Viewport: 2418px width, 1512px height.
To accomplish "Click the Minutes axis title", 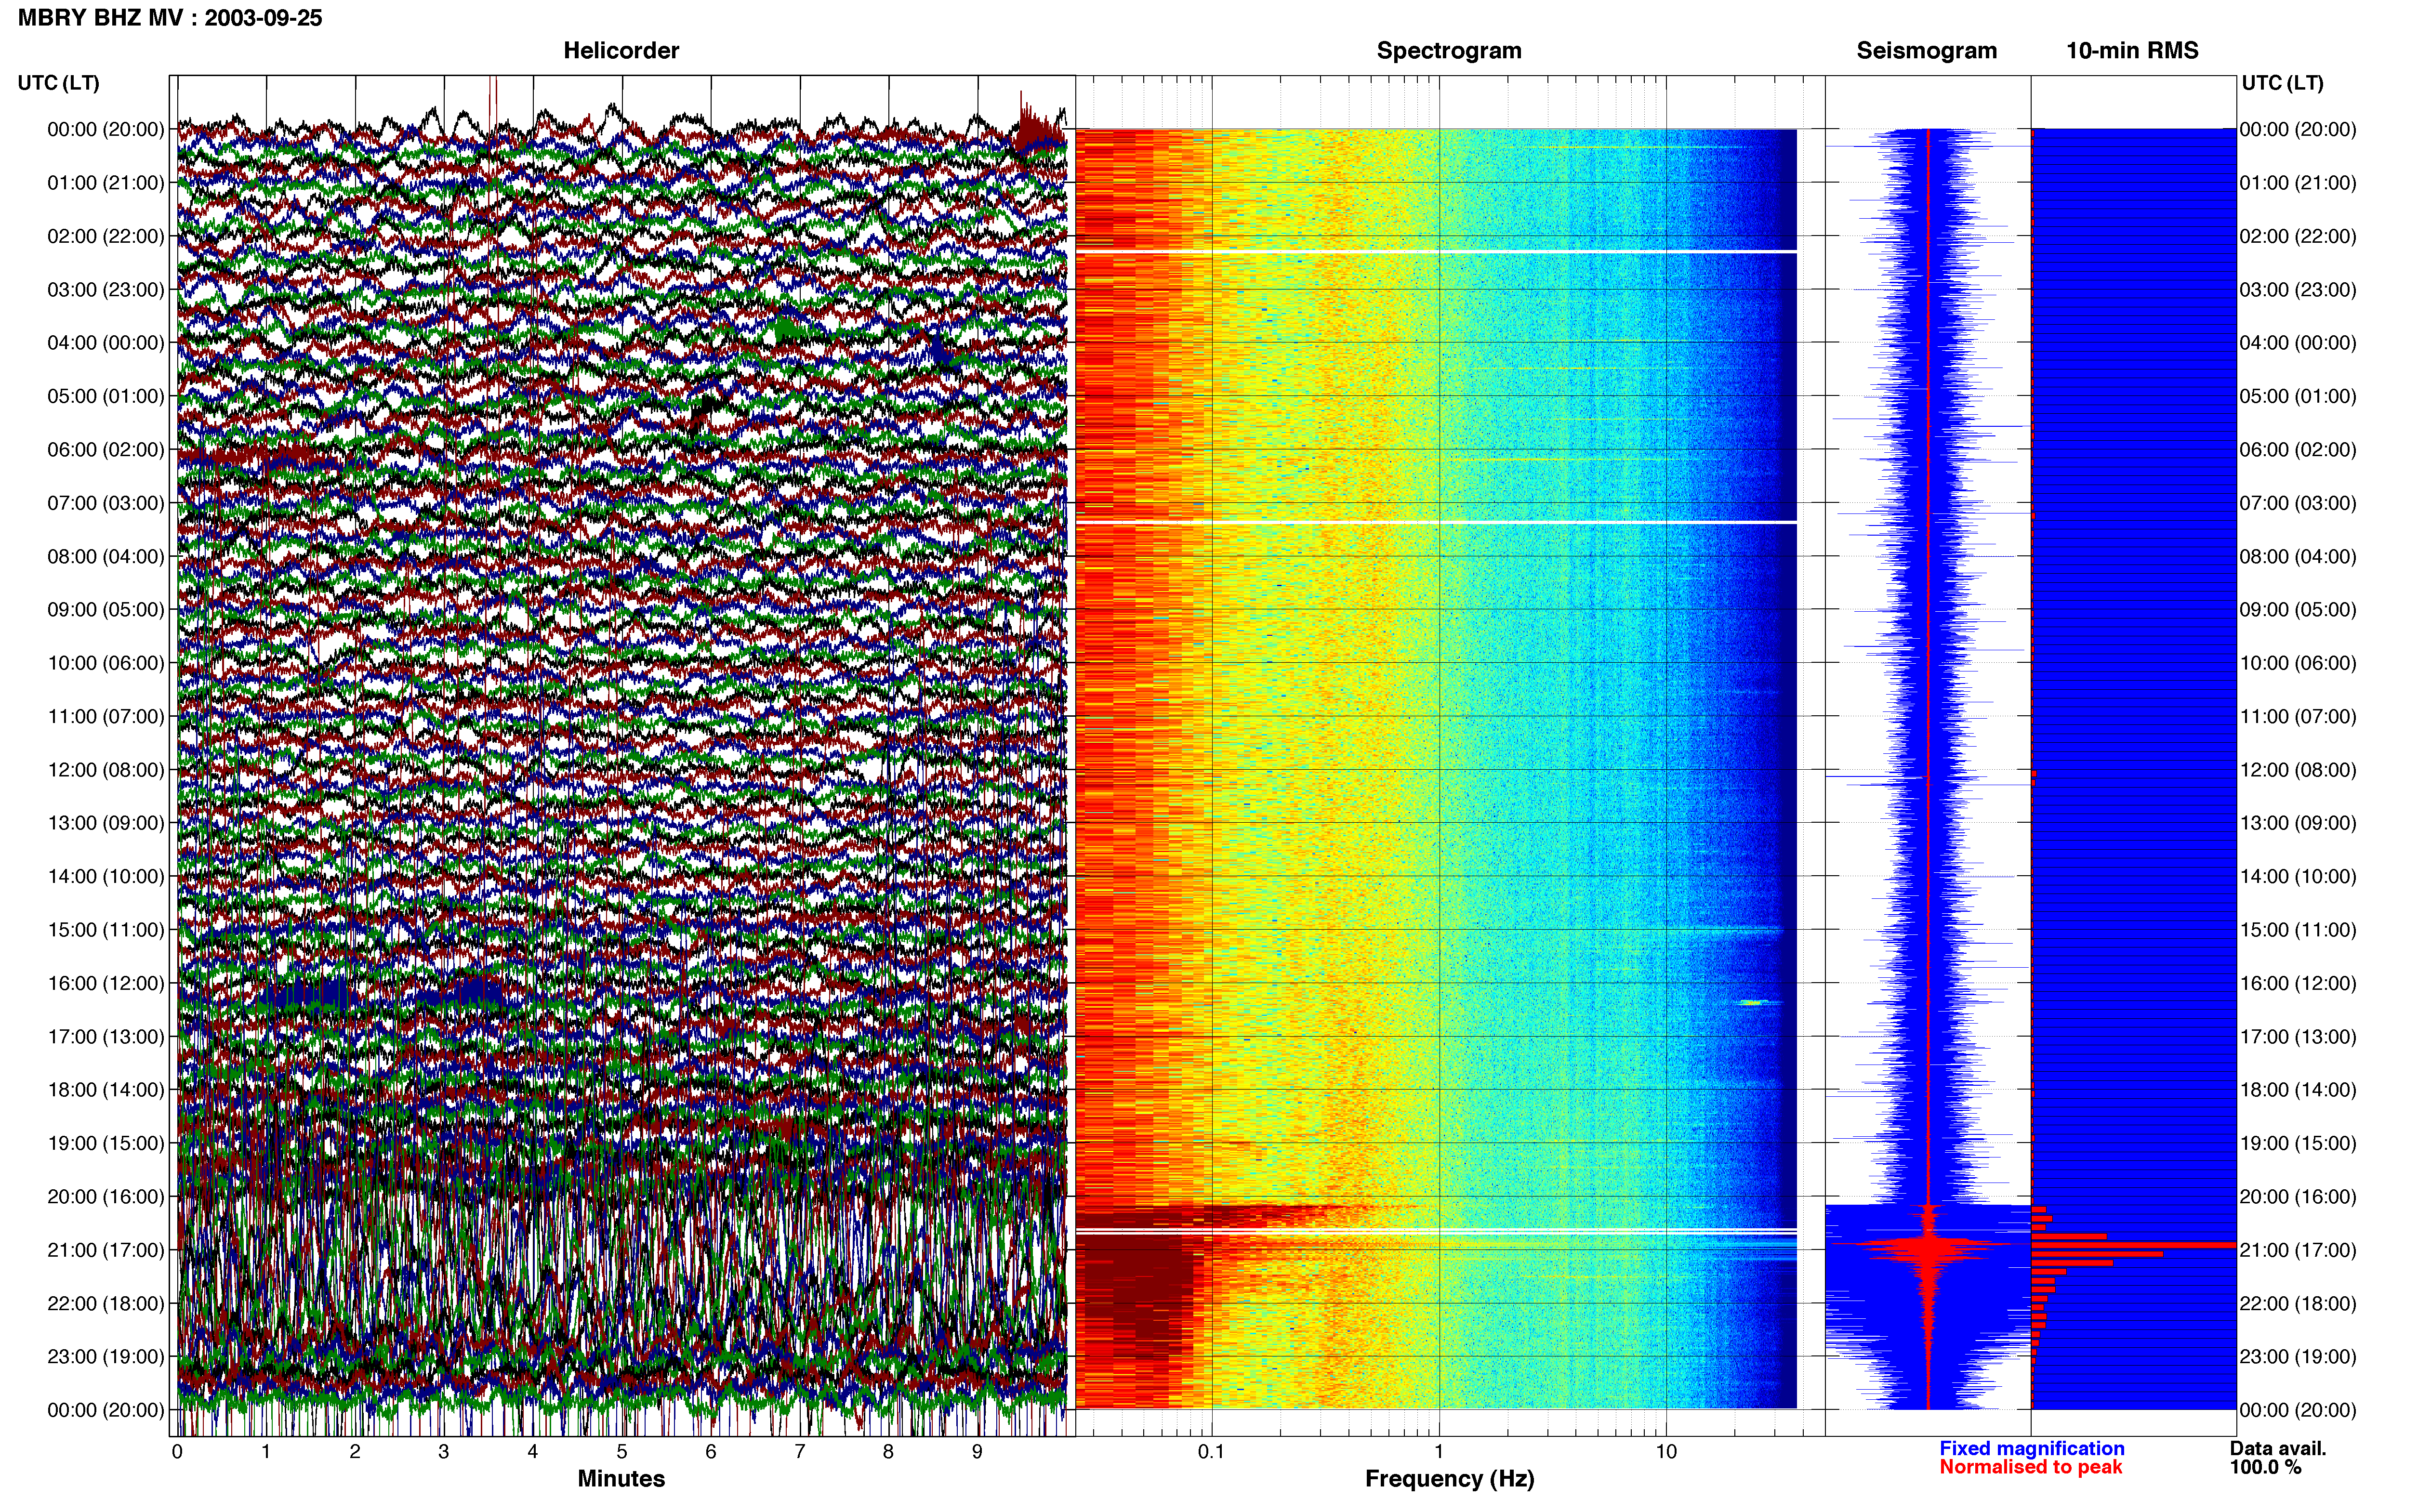I will point(621,1478).
